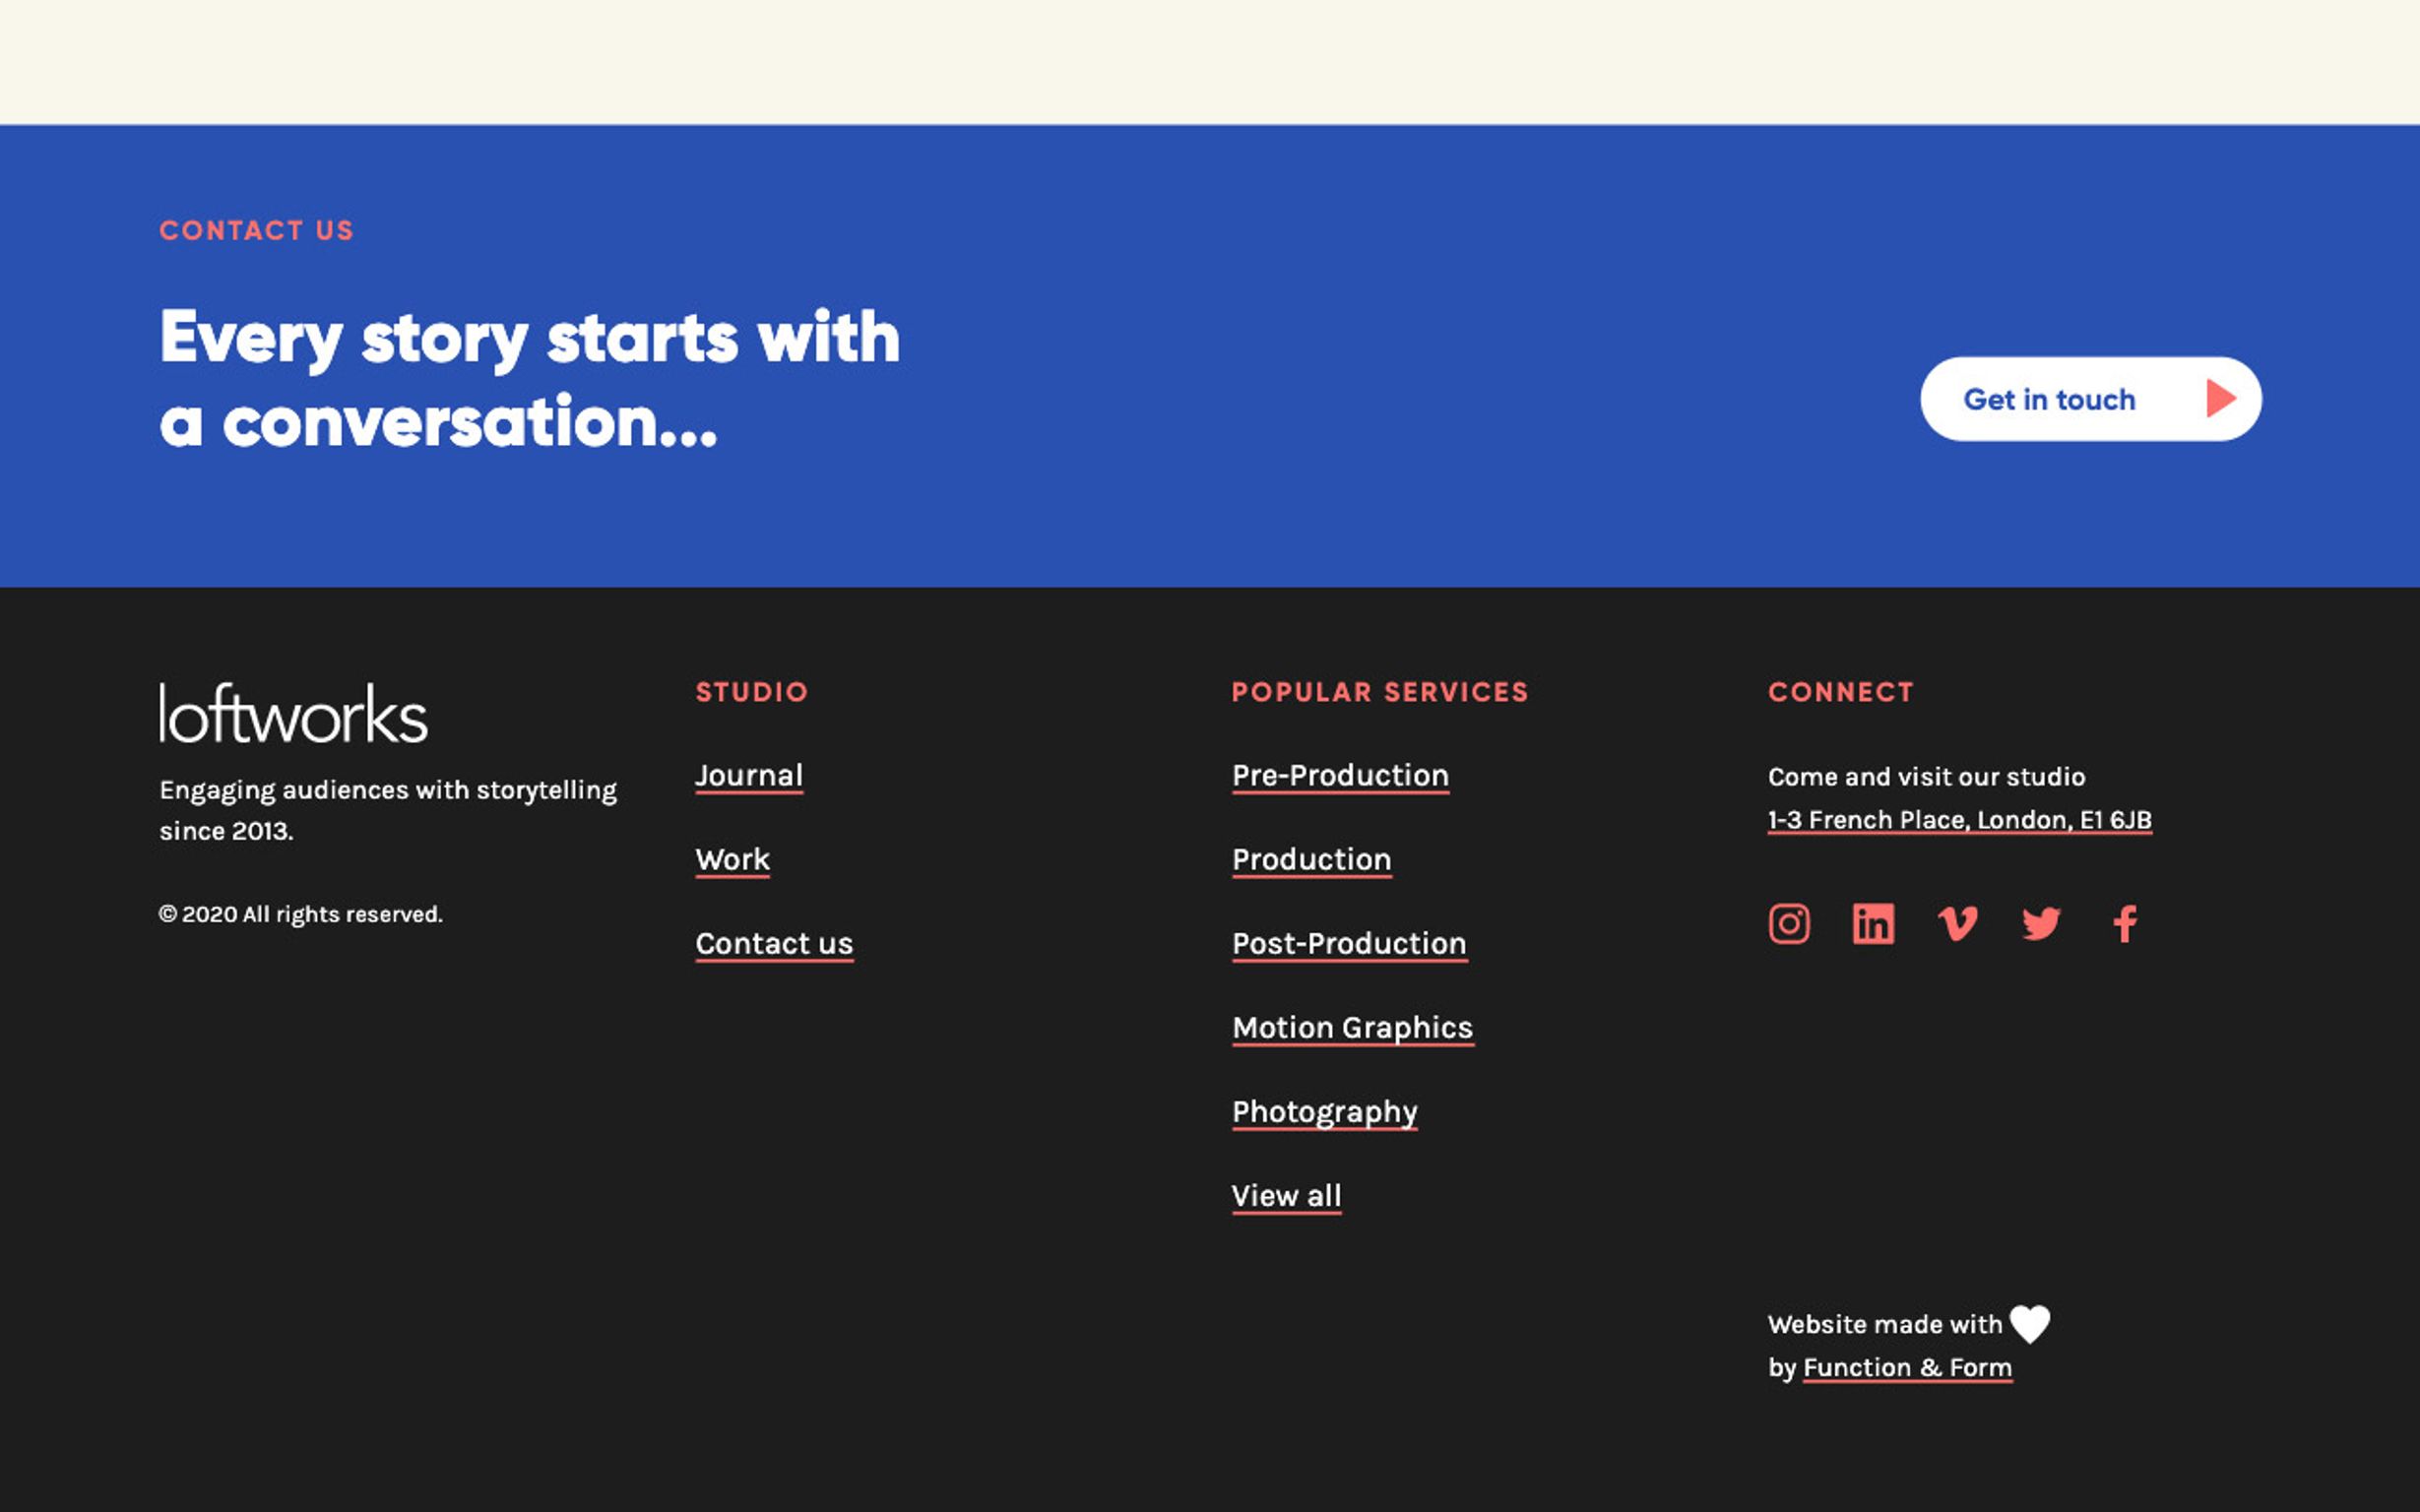The image size is (2420, 1512).
Task: Open the French Place studio address link
Action: click(1959, 820)
